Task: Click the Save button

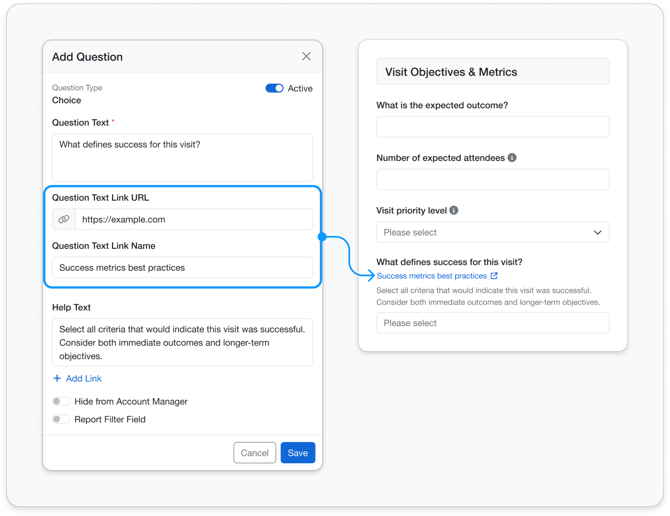Action: (298, 453)
